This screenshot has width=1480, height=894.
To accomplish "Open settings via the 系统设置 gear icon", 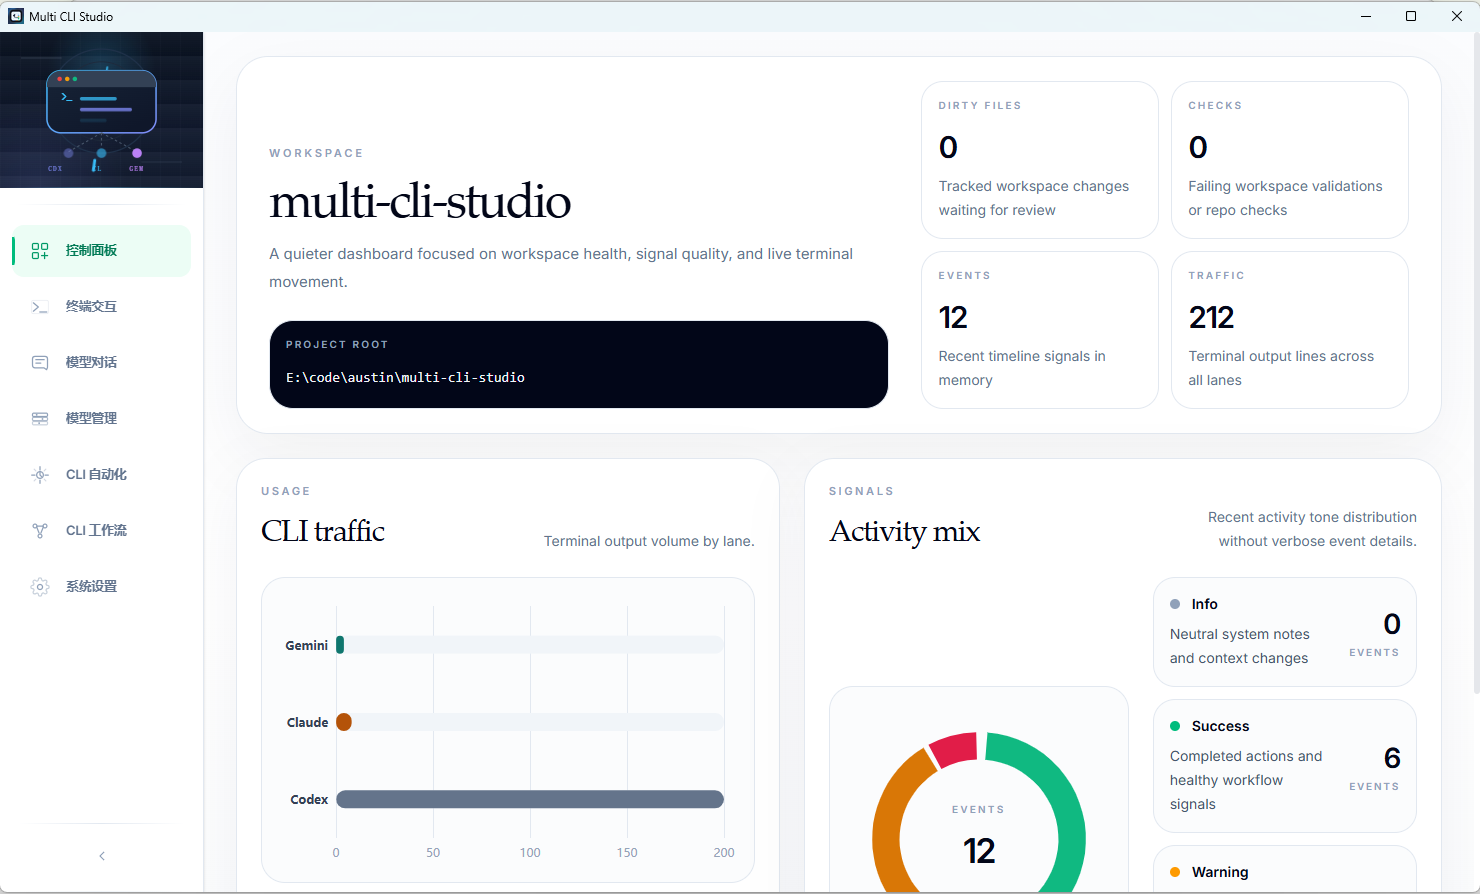I will click(40, 586).
